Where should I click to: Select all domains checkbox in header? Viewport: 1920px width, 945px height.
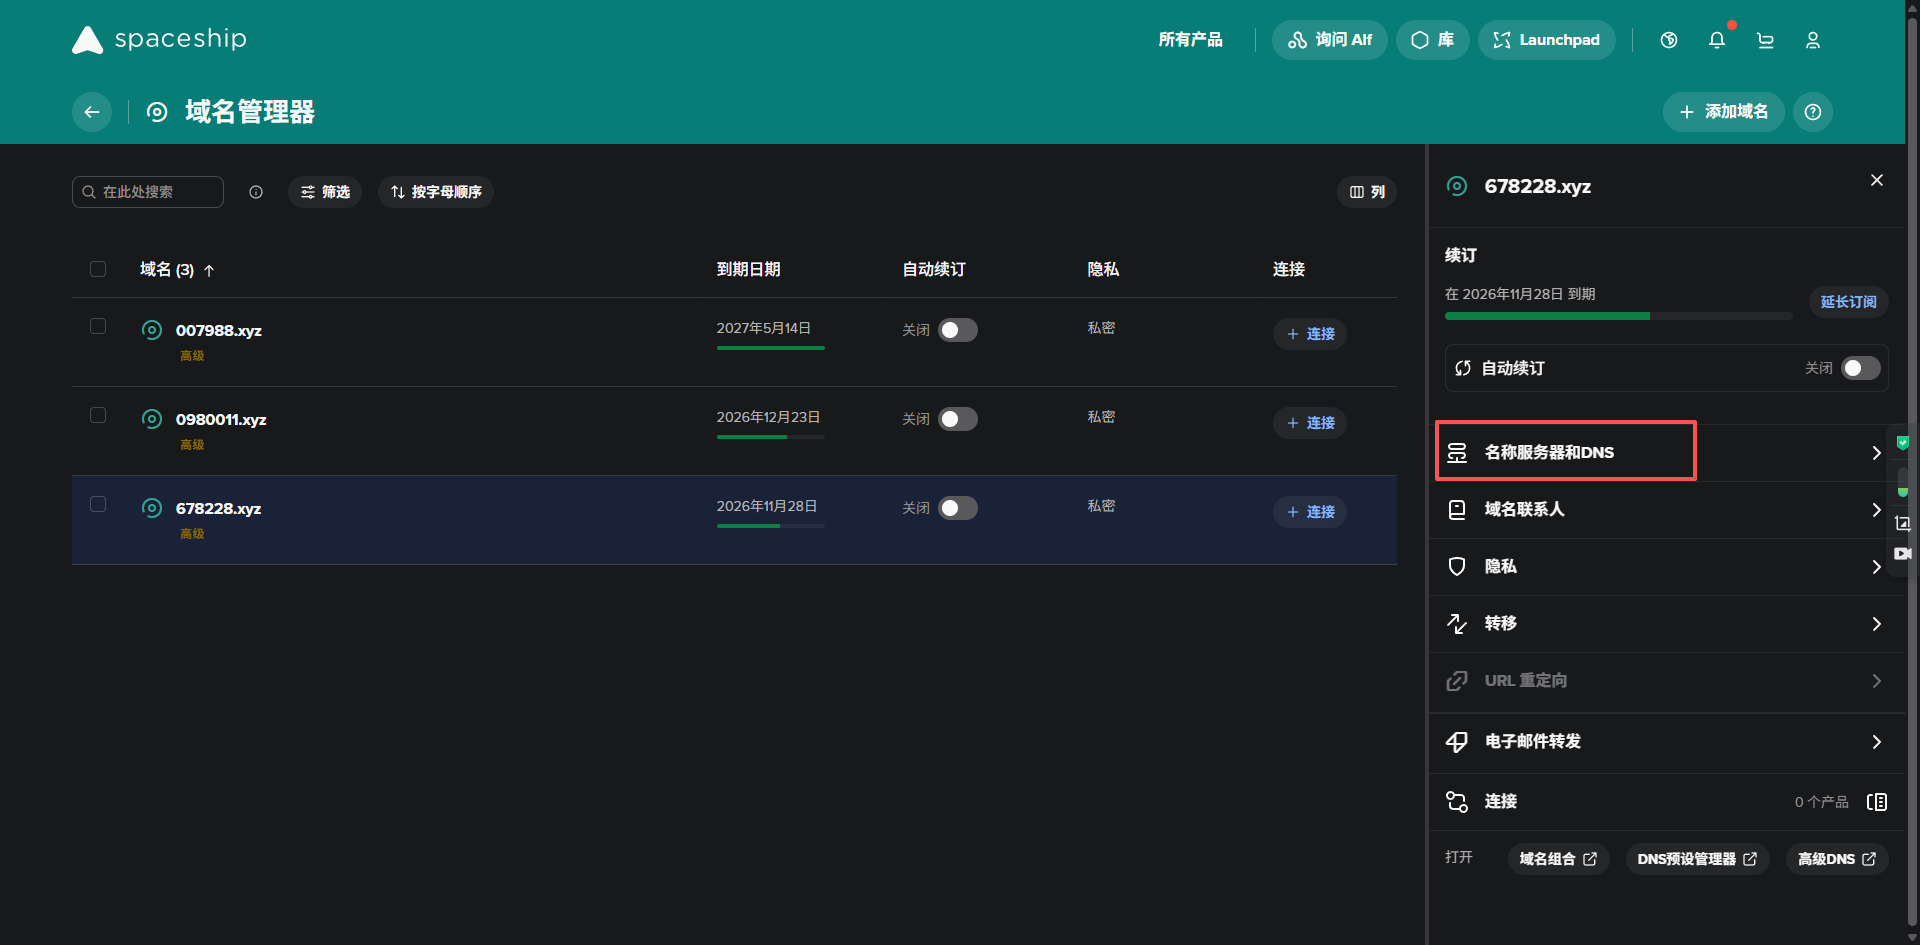[98, 269]
